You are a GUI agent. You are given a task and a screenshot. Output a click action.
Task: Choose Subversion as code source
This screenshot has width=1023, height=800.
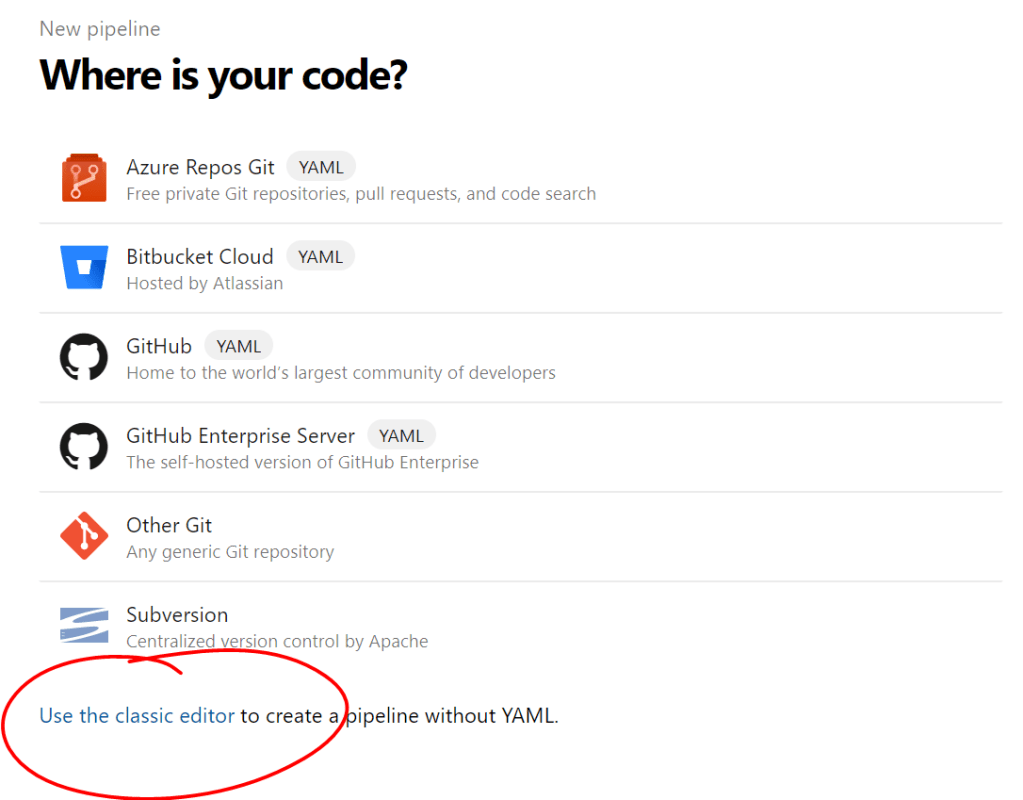177,615
